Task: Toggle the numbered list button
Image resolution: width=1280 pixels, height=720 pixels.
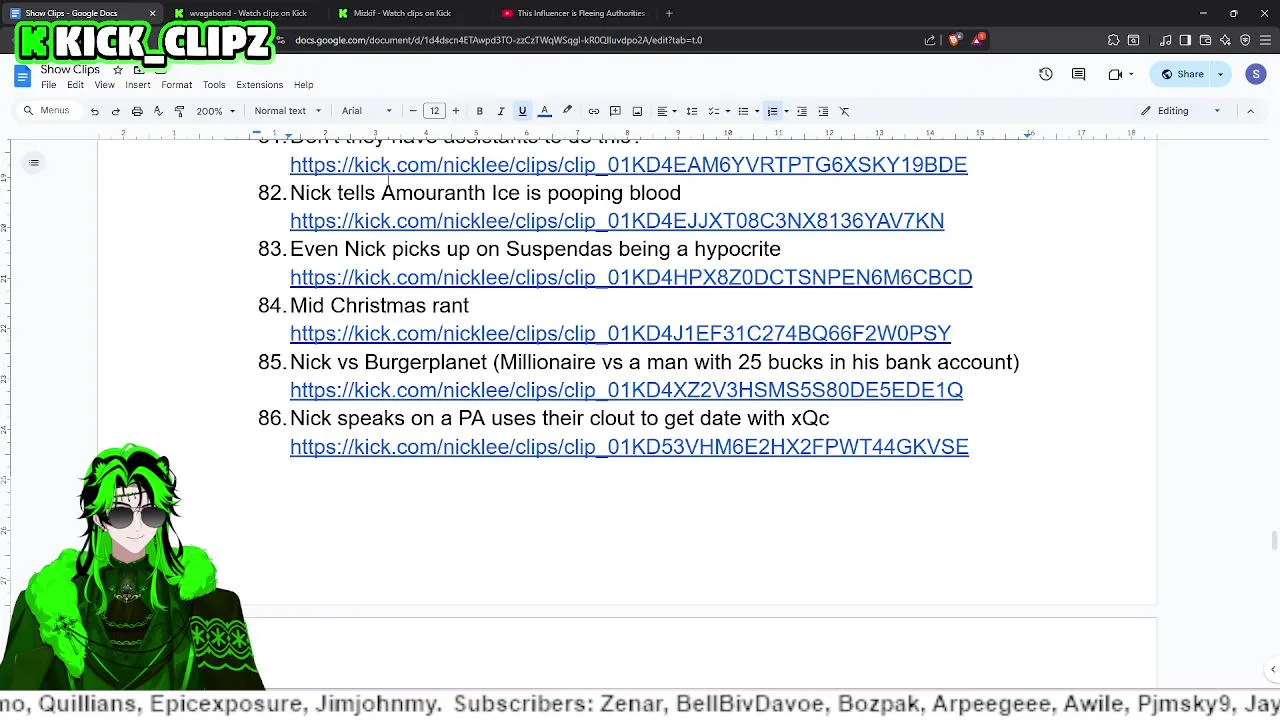Action: [x=772, y=111]
